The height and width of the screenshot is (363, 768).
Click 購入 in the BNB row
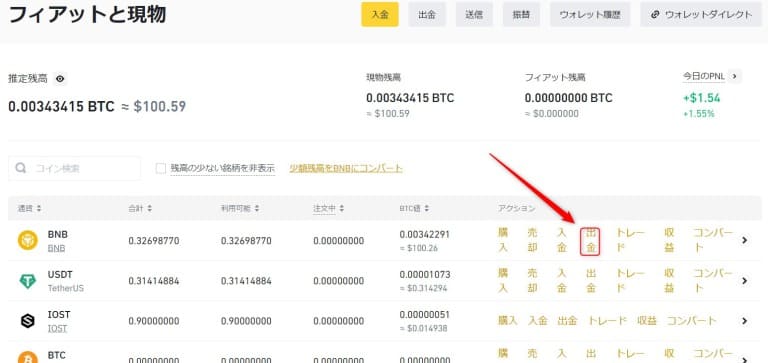[503, 240]
